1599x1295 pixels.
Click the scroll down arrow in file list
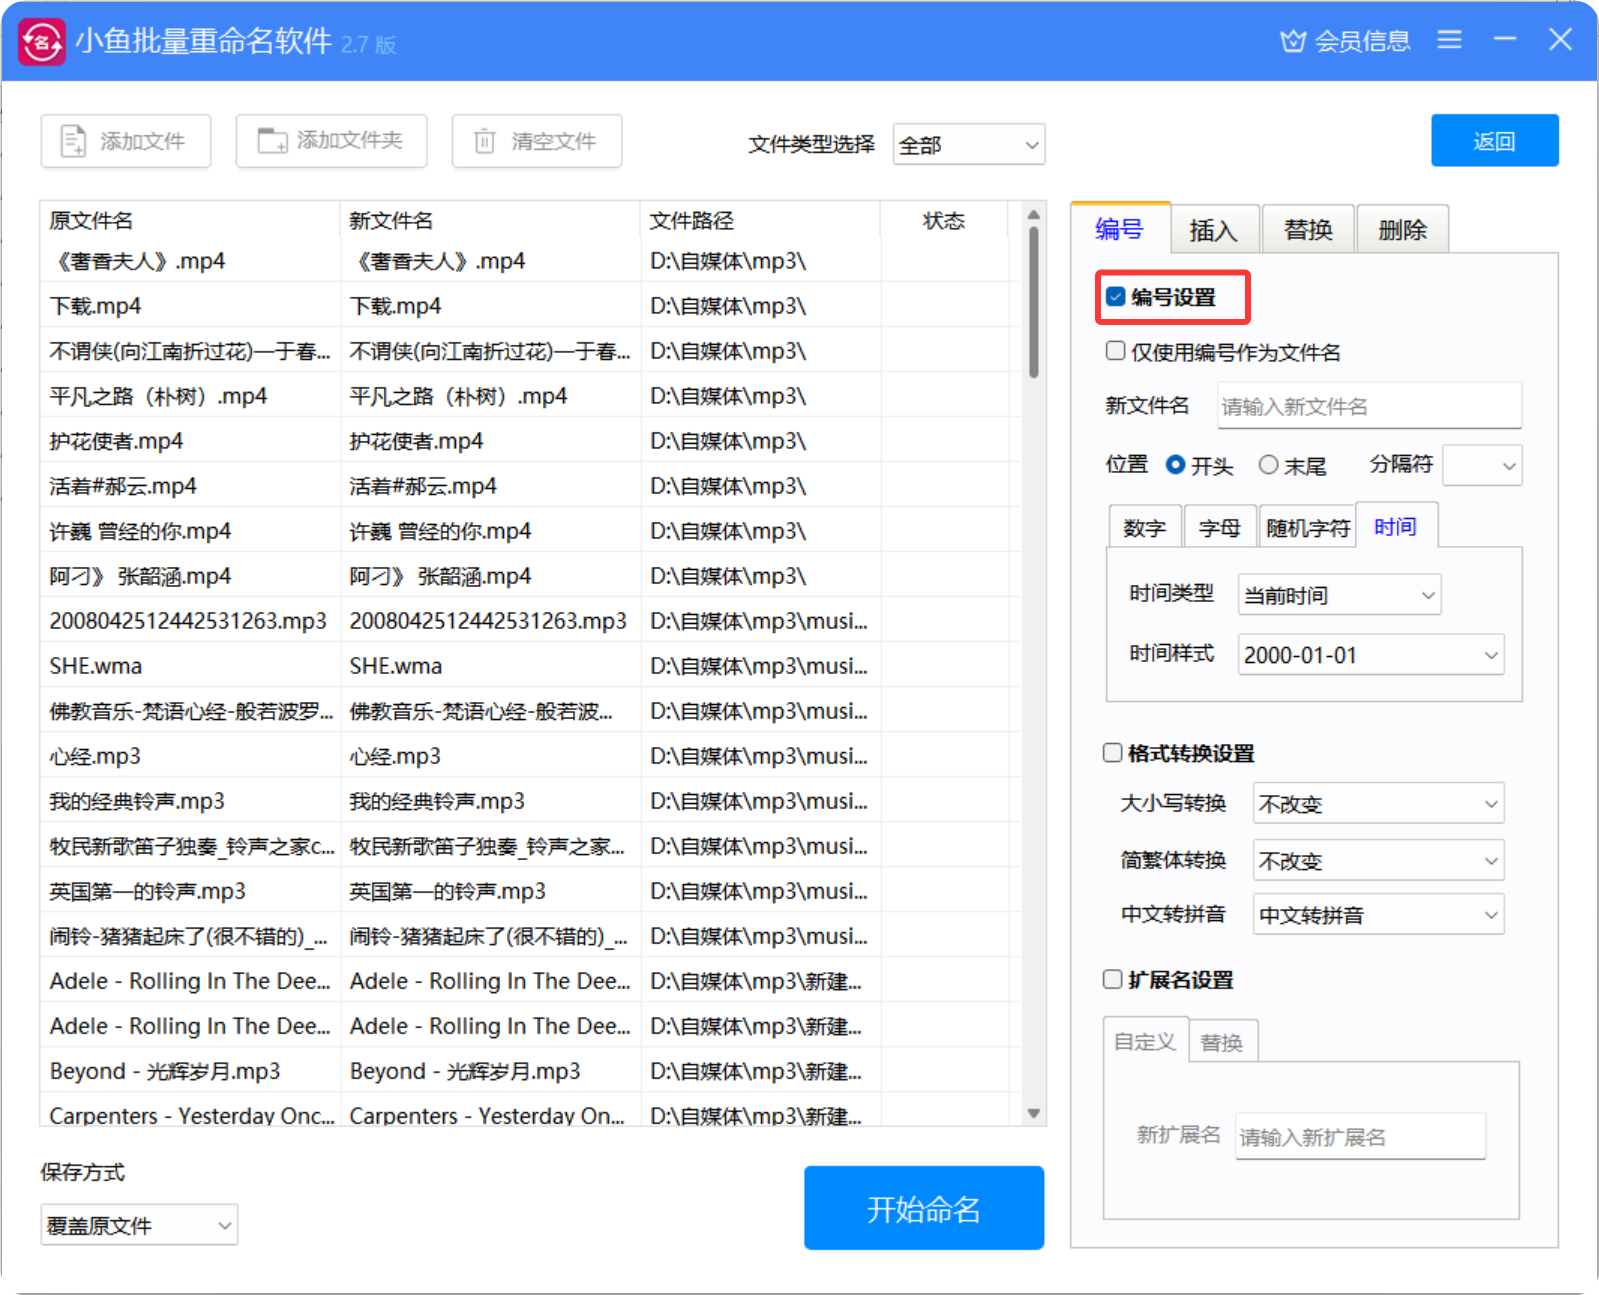coord(1034,1113)
